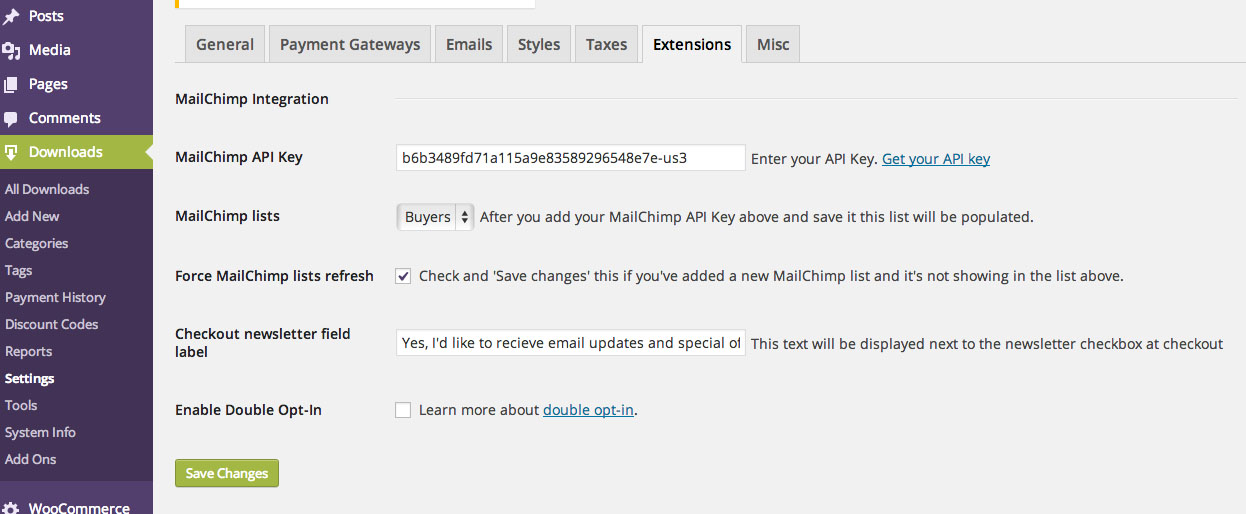Uncheck Force MailChimp lists refresh checkbox
Viewport: 1246px width, 514px height.
403,276
